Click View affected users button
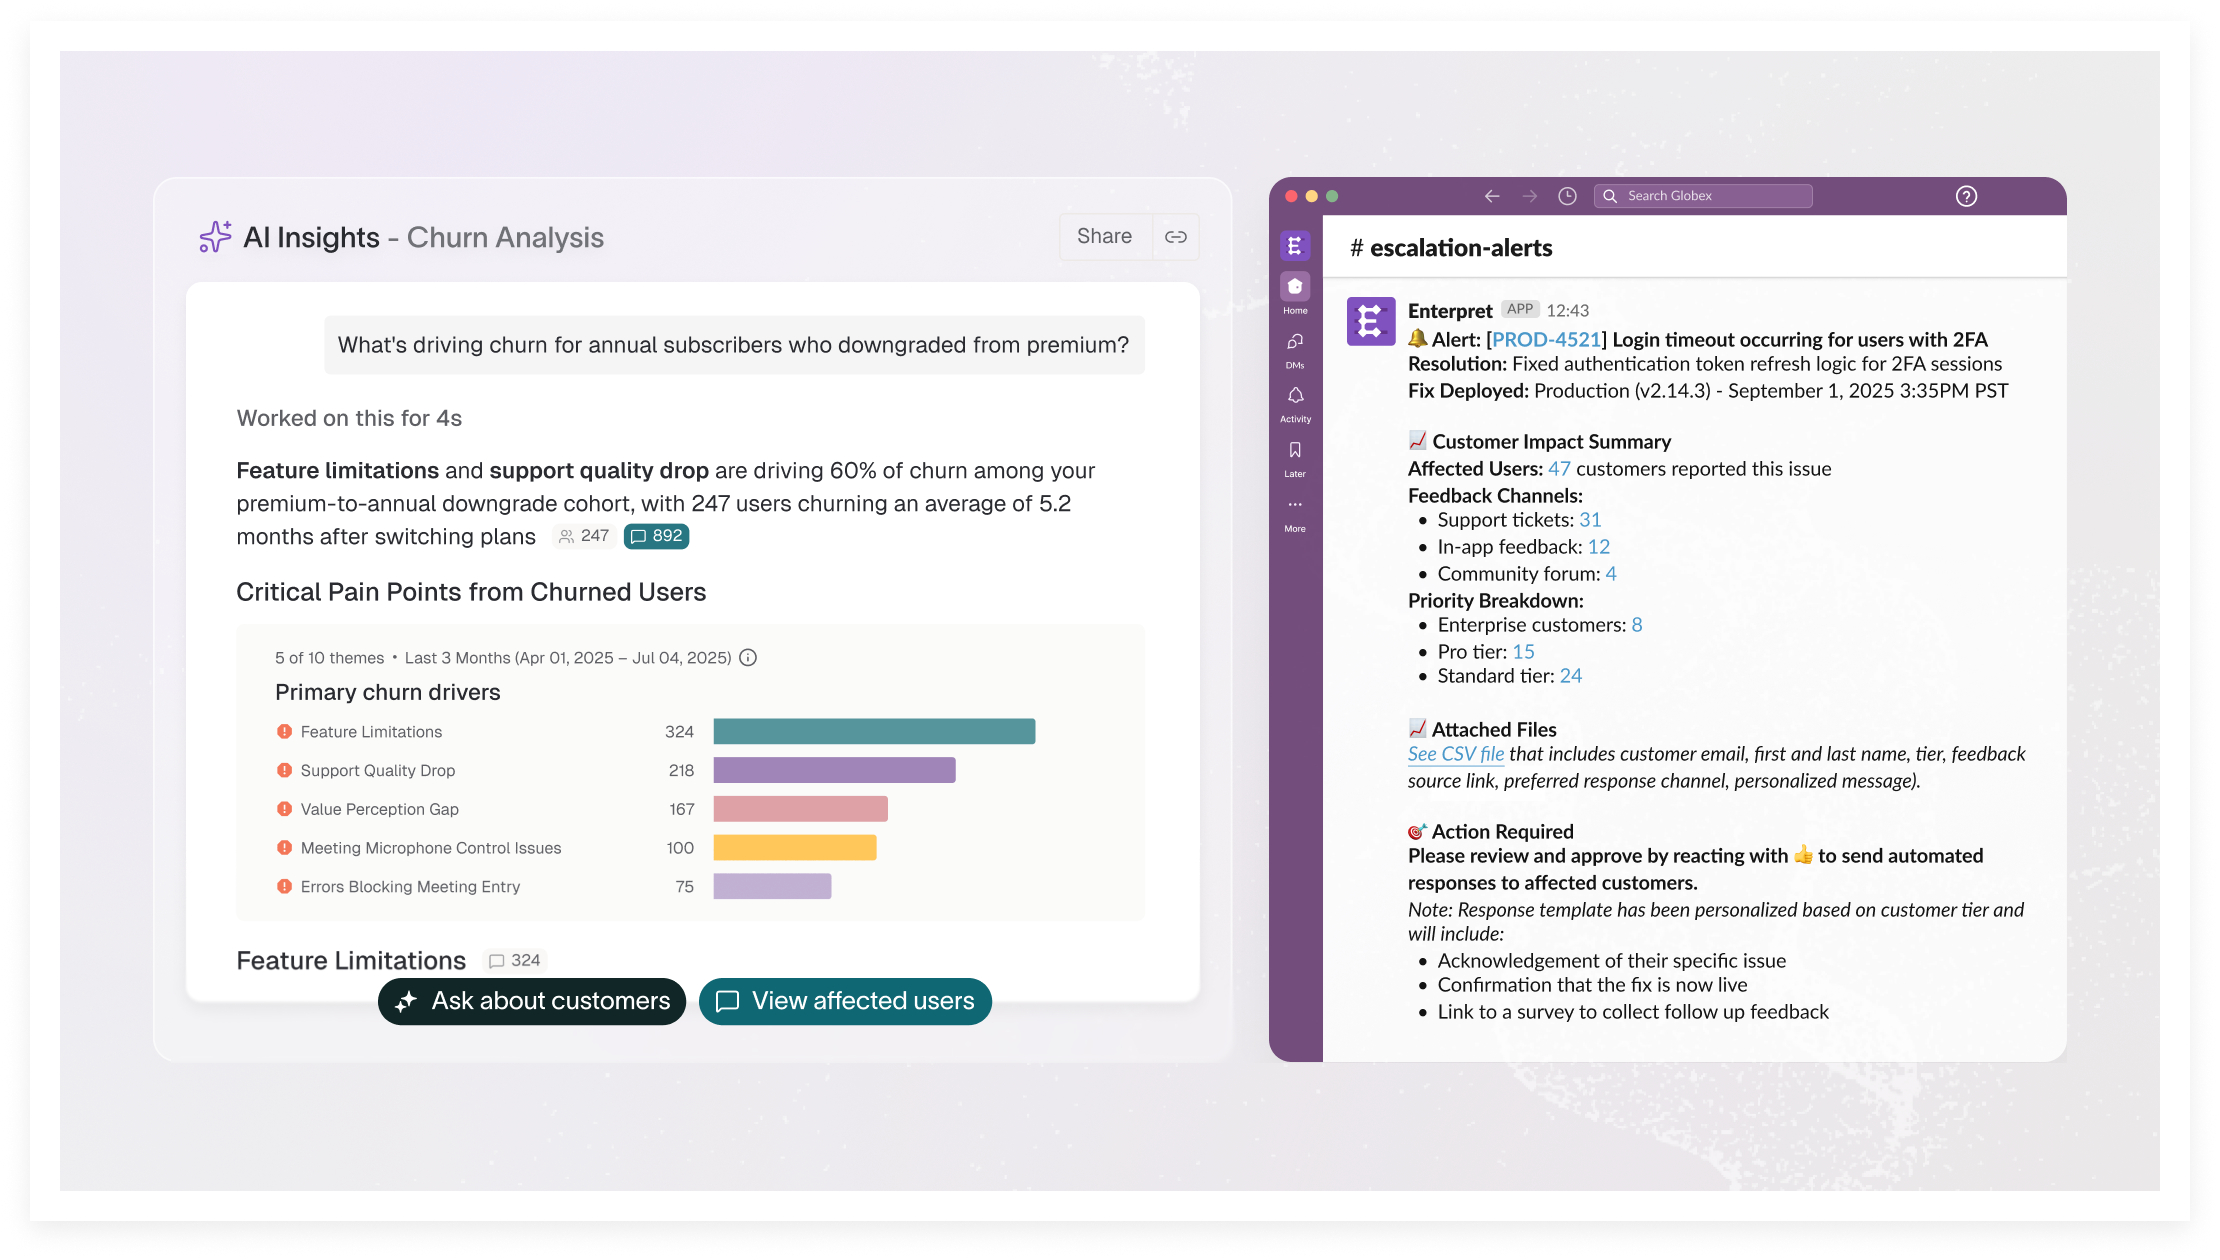This screenshot has height=1260, width=2220. pyautogui.click(x=845, y=1001)
